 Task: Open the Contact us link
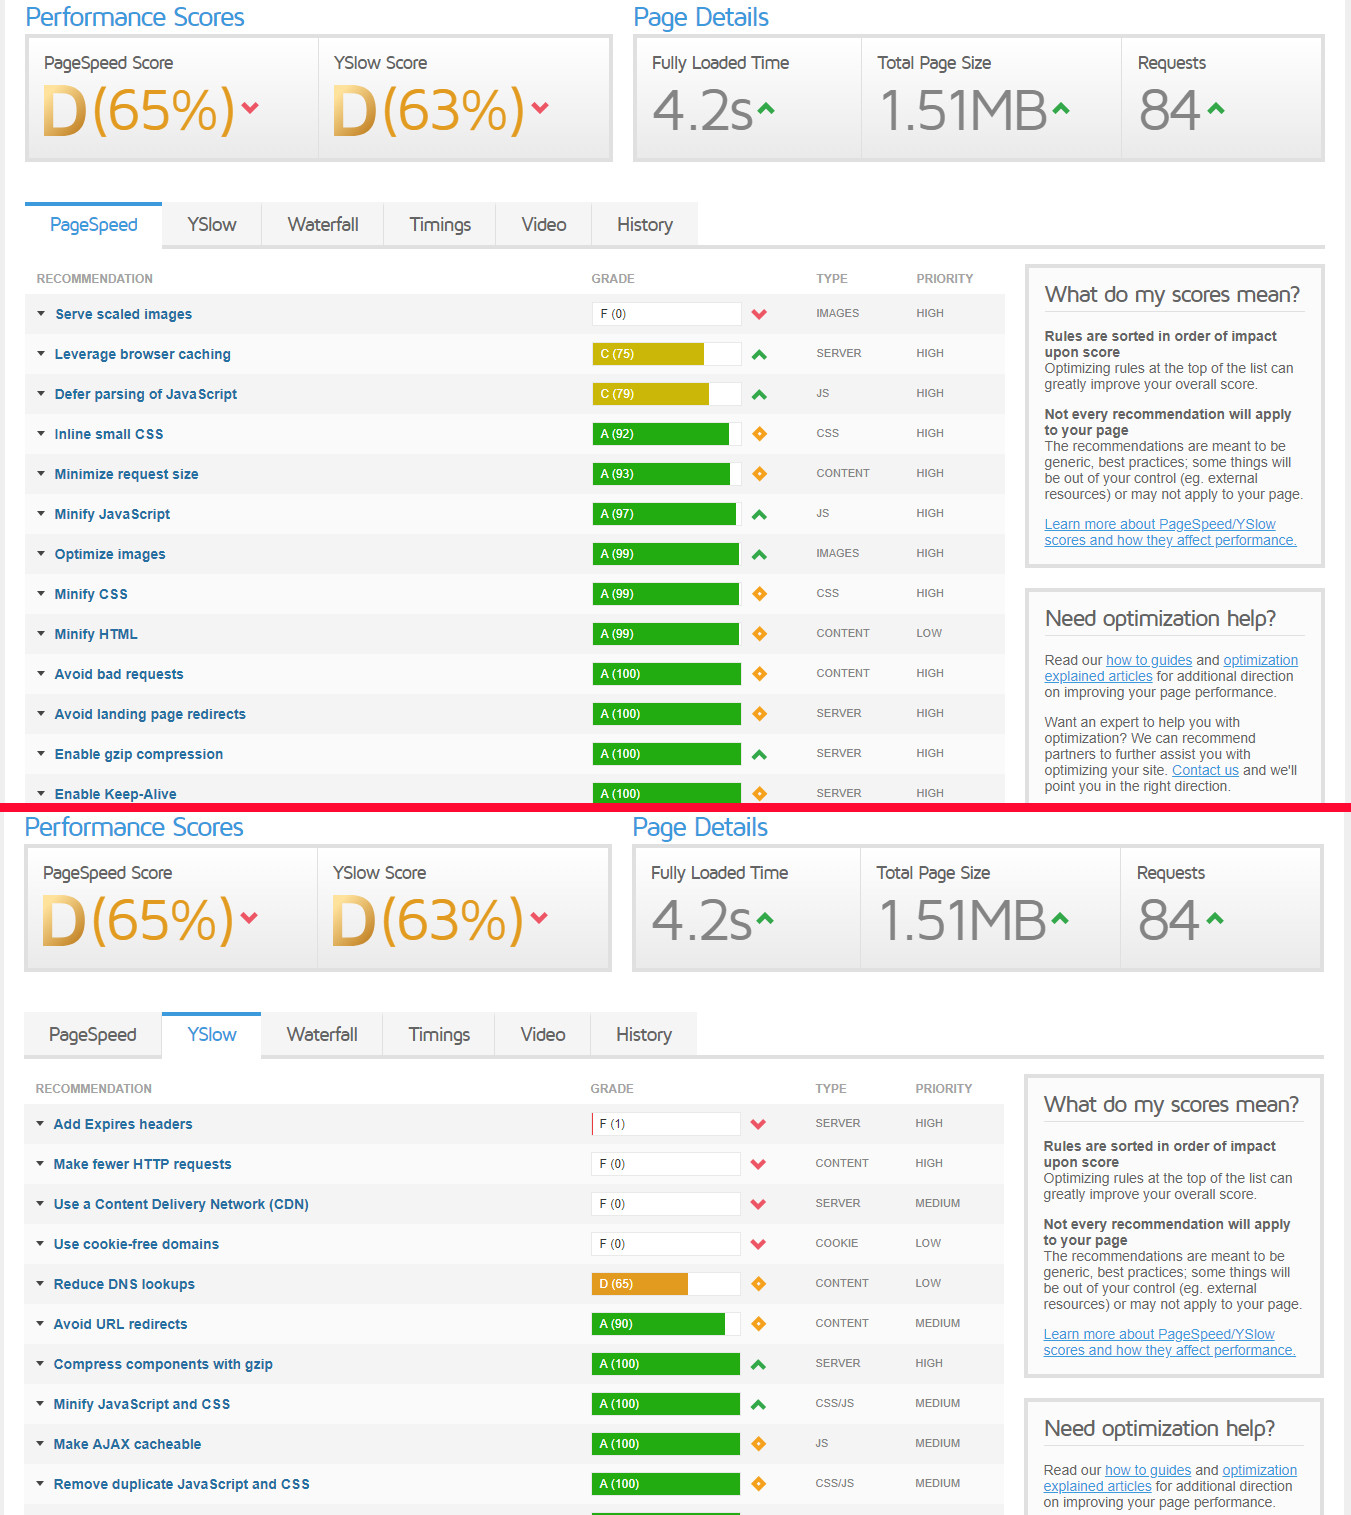[1205, 770]
